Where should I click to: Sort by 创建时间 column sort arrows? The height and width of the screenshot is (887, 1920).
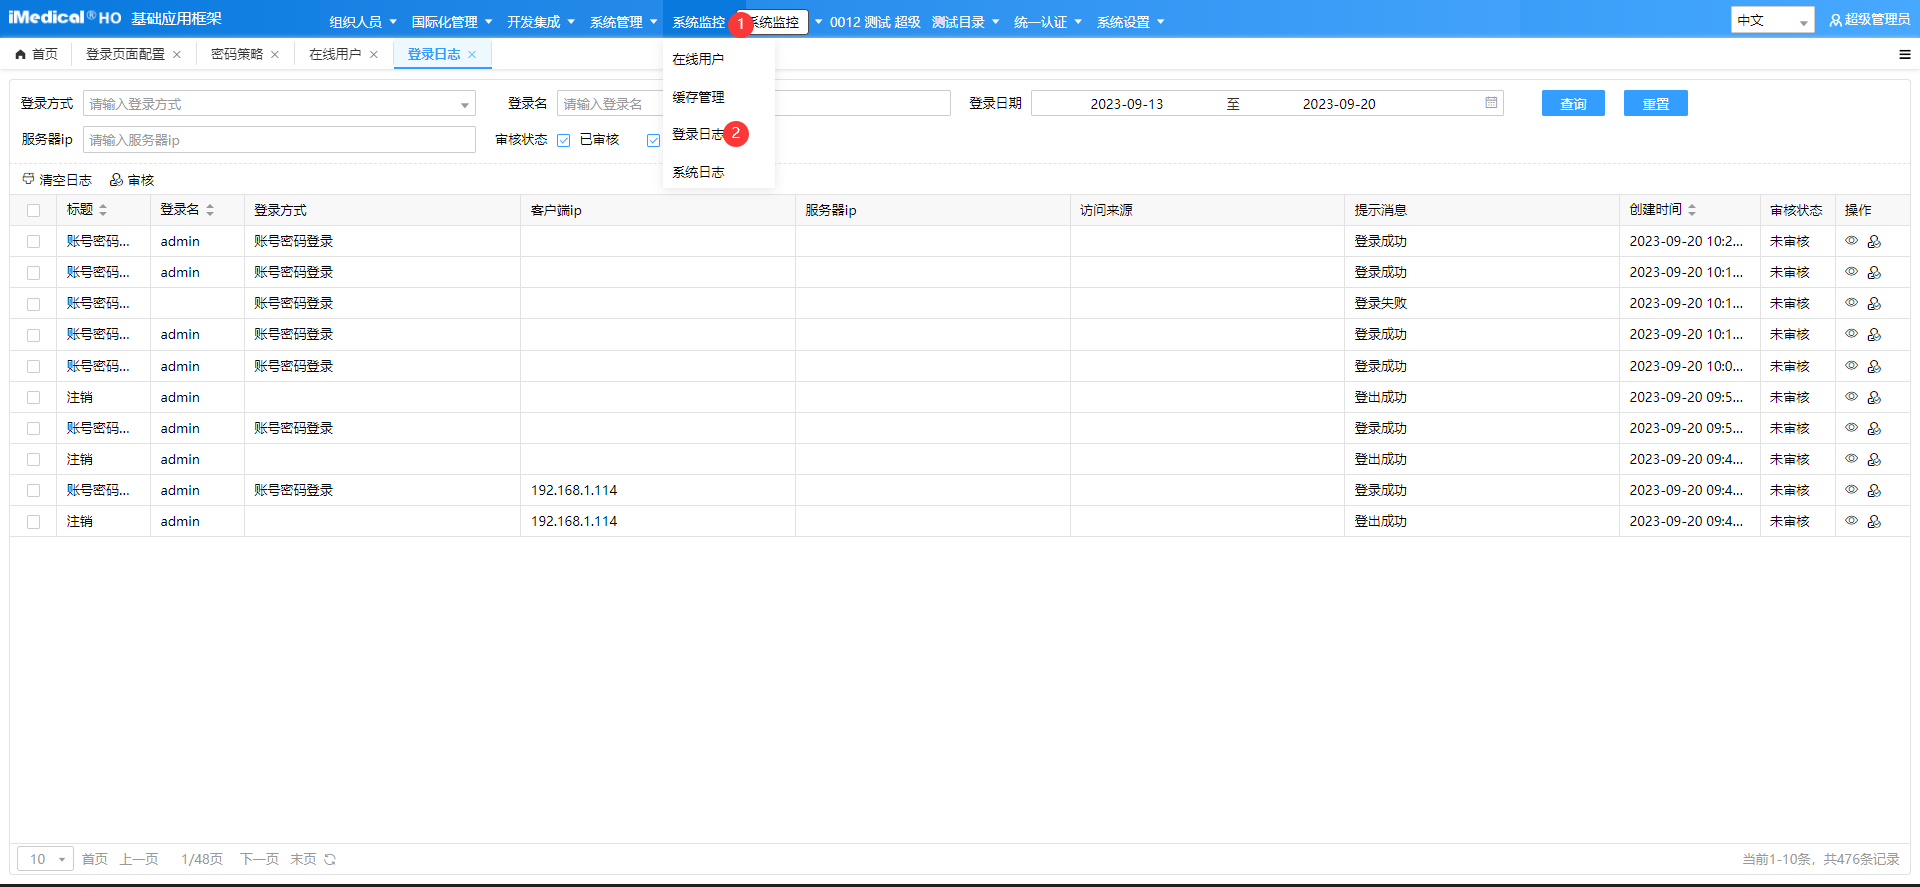(1692, 210)
